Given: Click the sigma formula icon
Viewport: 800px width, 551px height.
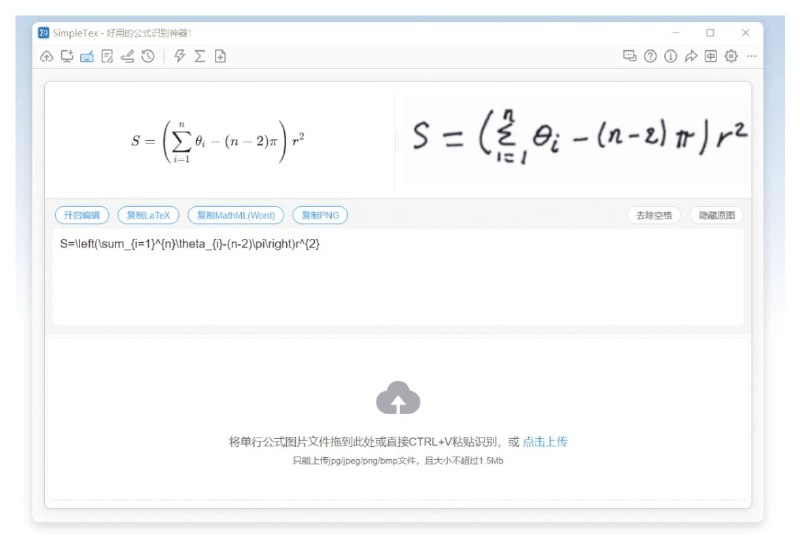Looking at the screenshot, I should 199,56.
